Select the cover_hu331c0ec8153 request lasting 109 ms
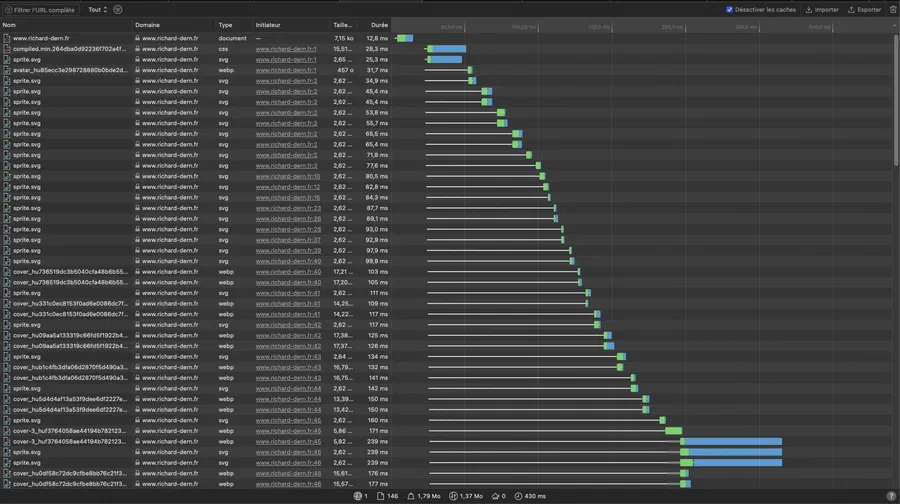The width and height of the screenshot is (900, 504). point(70,304)
